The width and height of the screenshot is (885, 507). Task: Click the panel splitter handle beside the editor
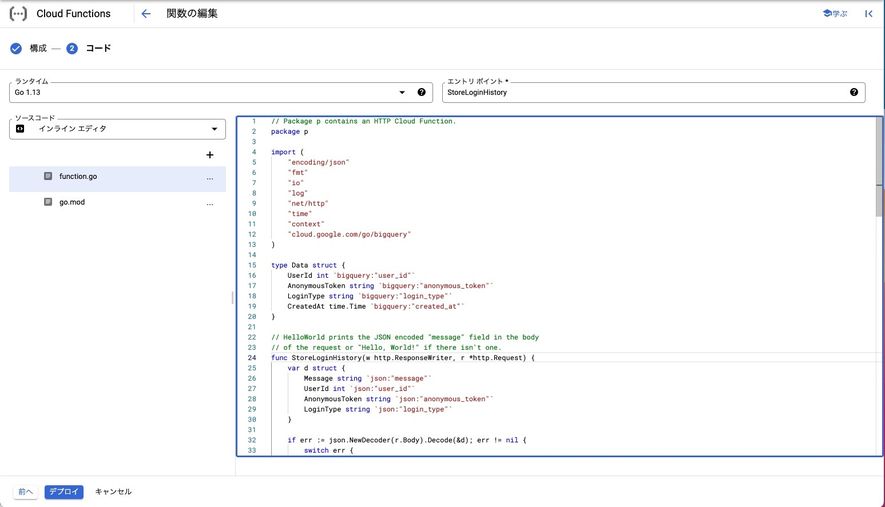233,298
